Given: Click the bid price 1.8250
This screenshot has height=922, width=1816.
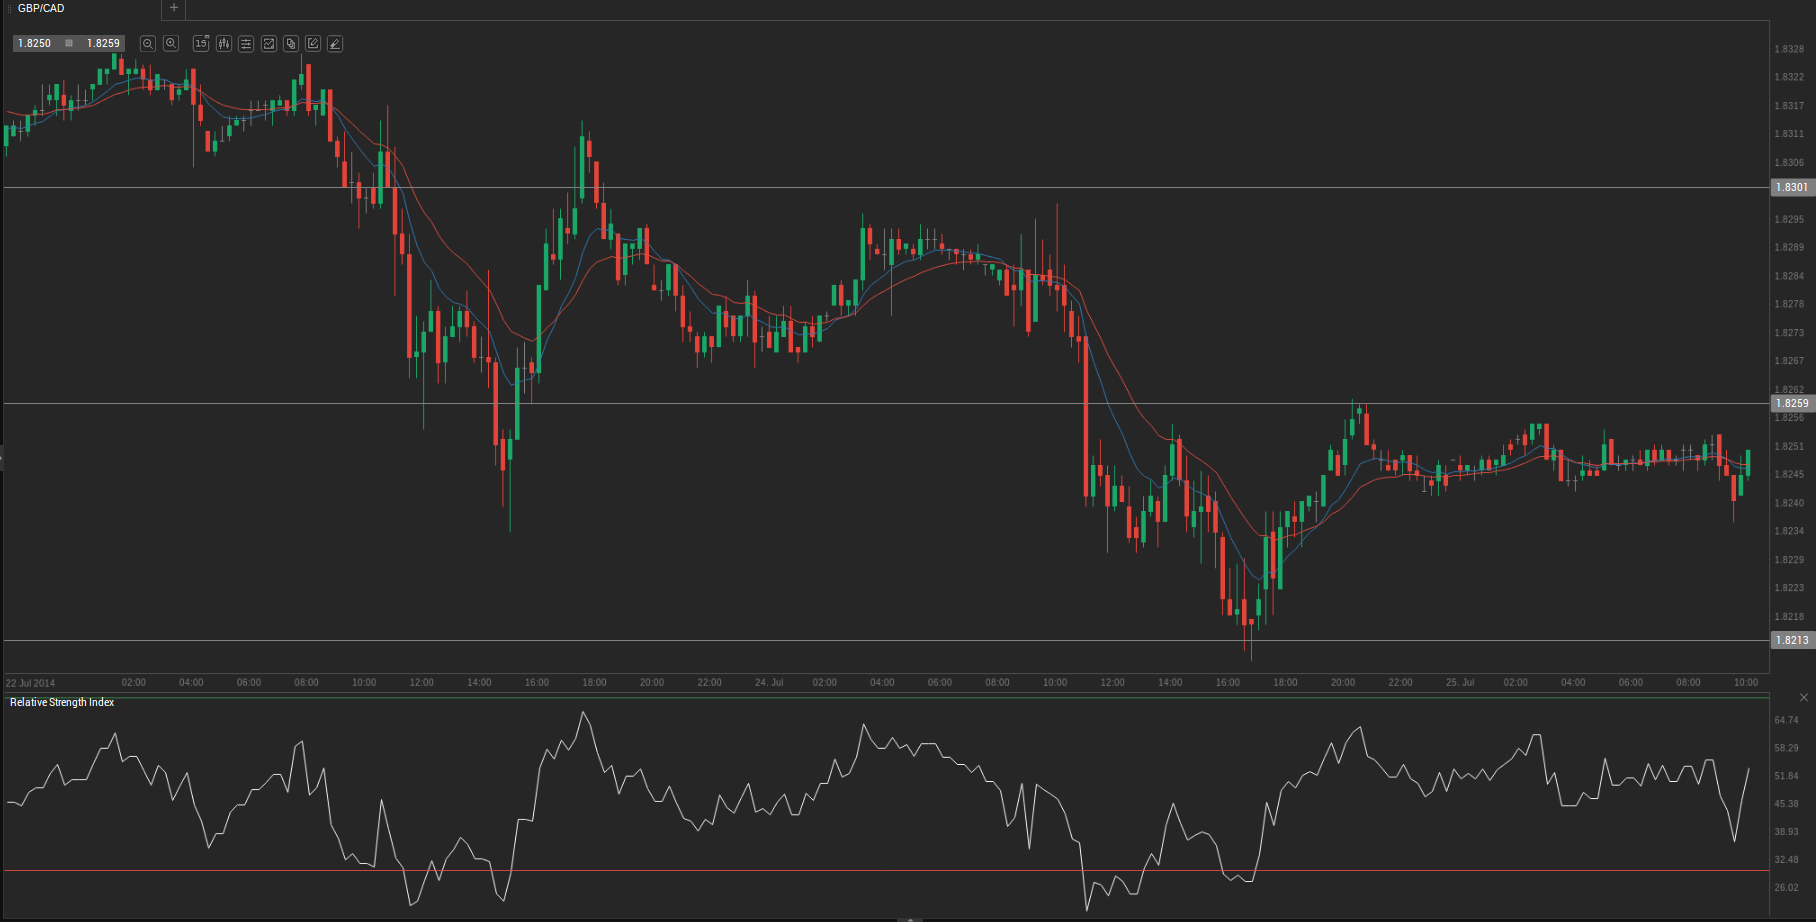Looking at the screenshot, I should 35,44.
